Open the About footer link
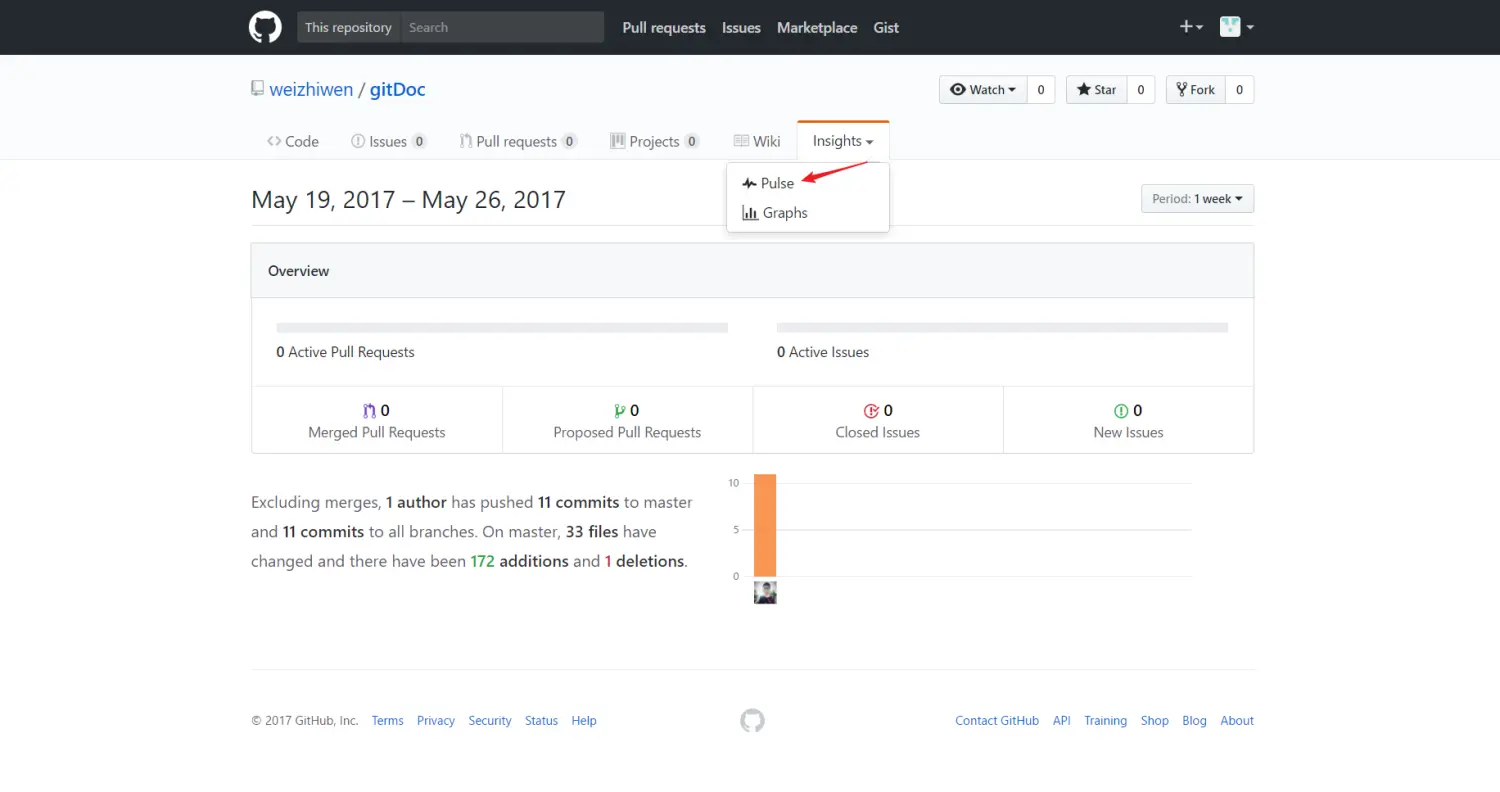 tap(1237, 720)
